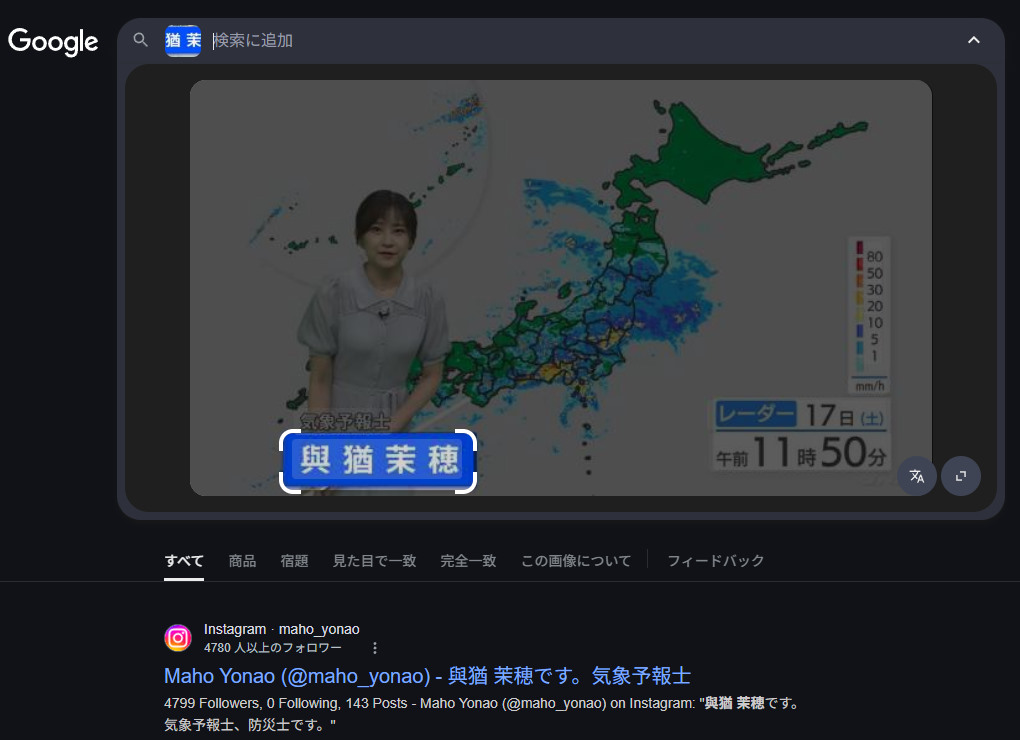The width and height of the screenshot is (1020, 740).
Task: Switch to the 商品 tab
Action: [242, 561]
